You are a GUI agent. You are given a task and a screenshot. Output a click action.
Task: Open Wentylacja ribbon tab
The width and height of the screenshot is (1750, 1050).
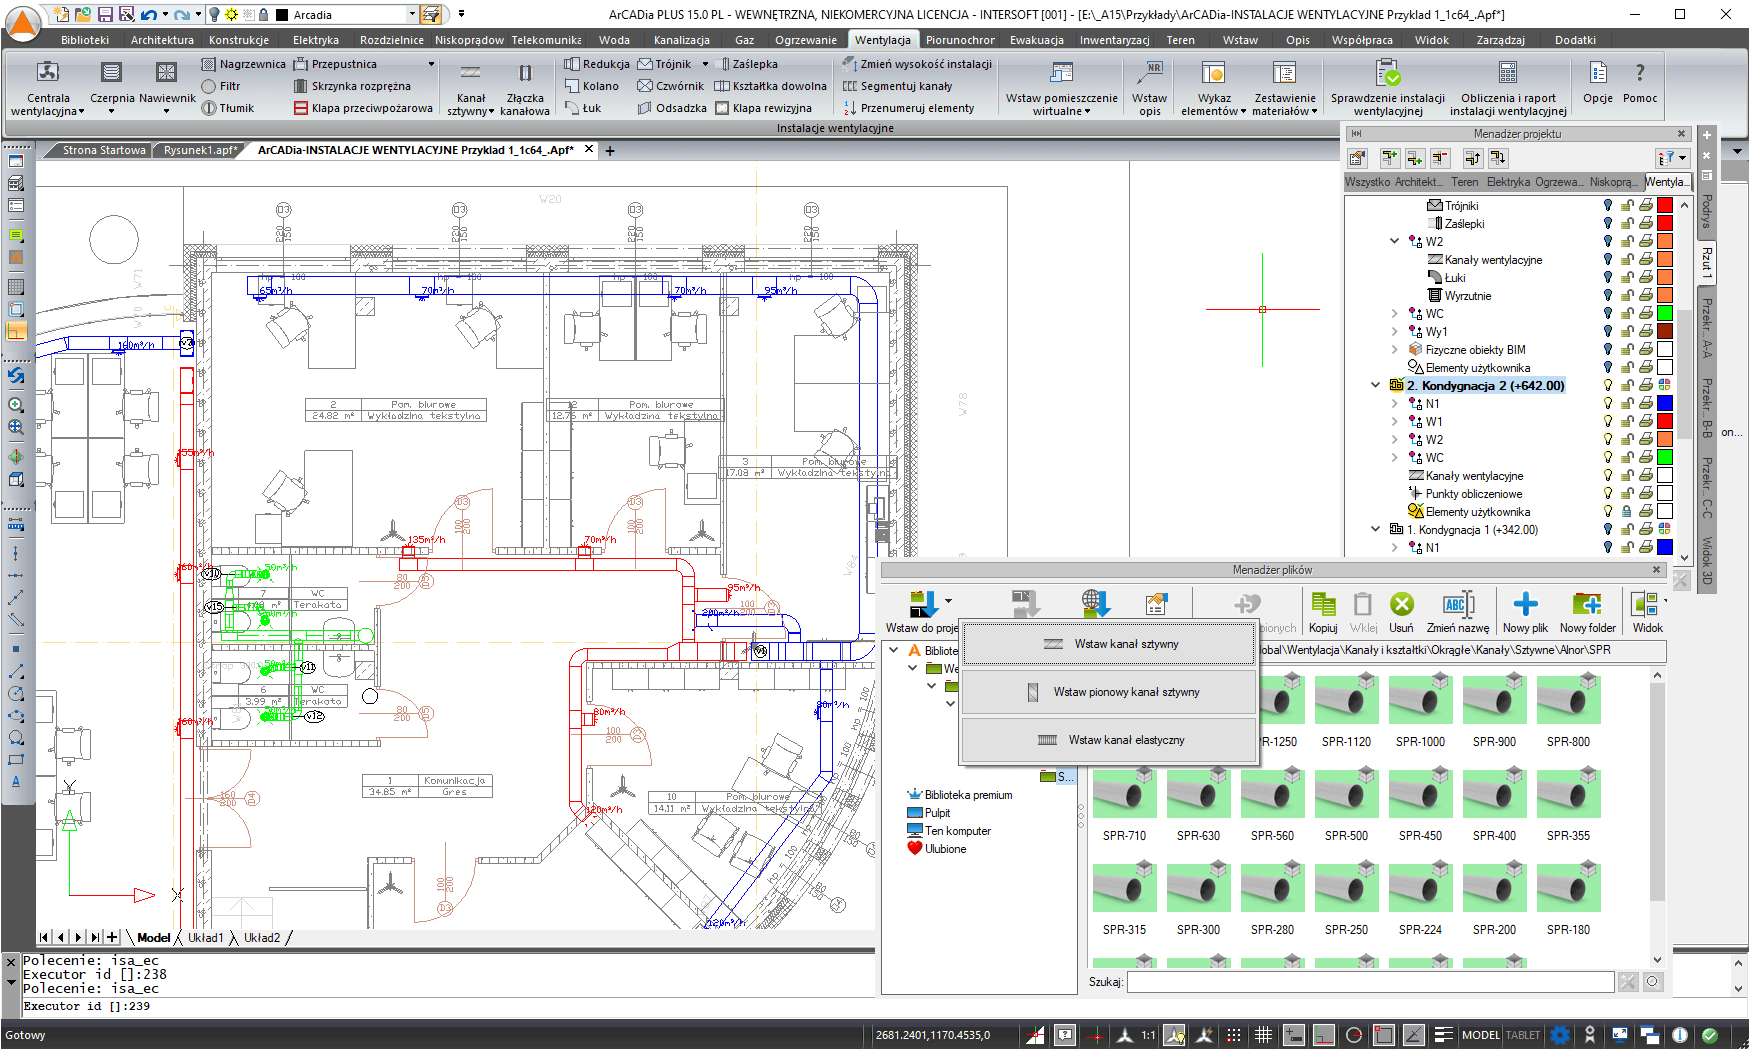[883, 40]
